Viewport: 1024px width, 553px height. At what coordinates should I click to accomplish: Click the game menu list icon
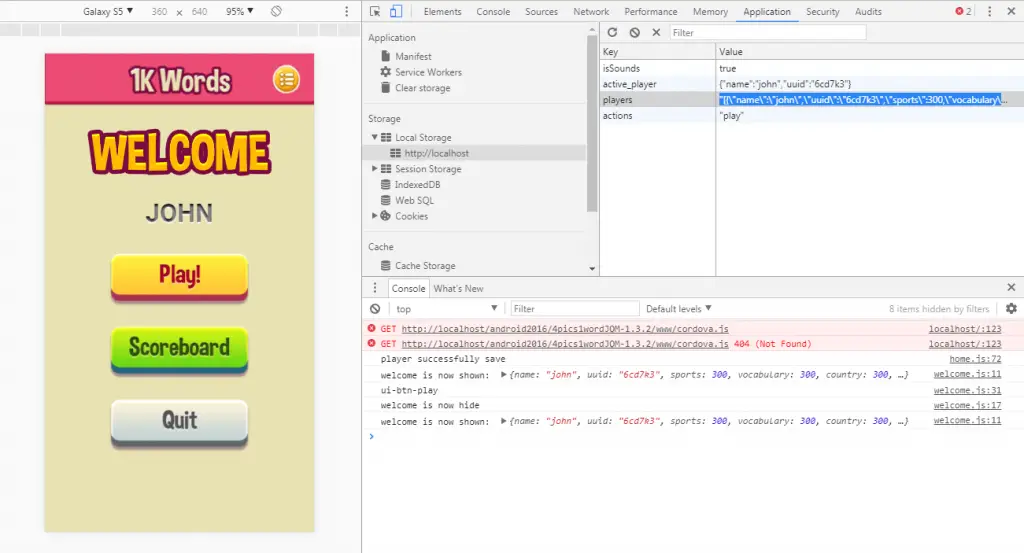tap(286, 79)
